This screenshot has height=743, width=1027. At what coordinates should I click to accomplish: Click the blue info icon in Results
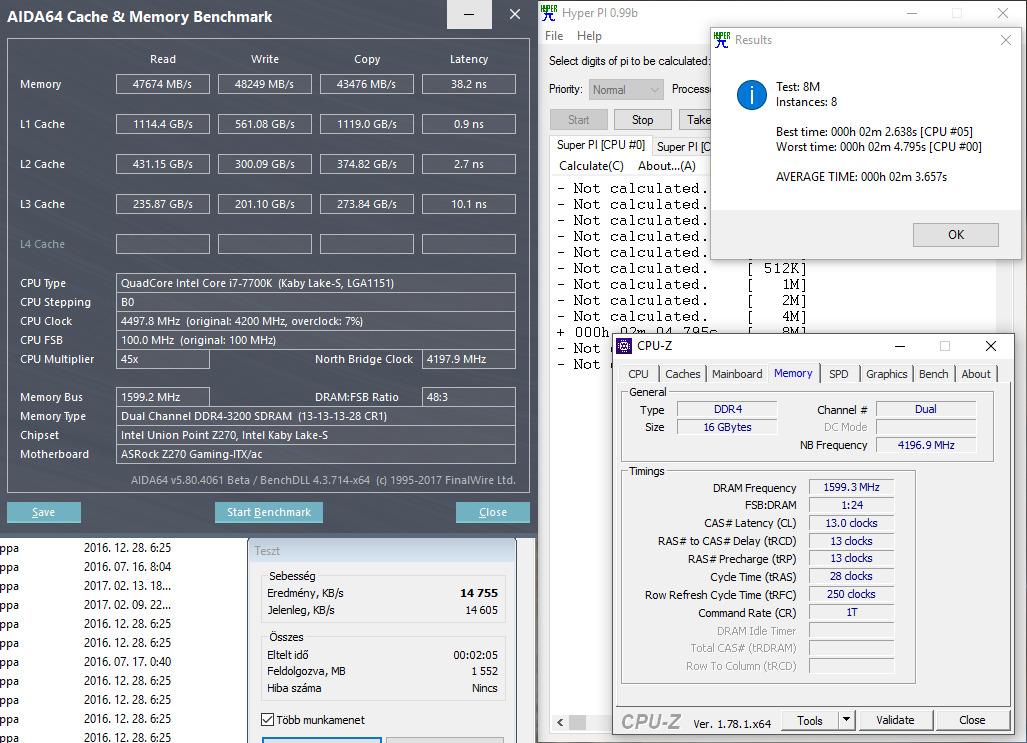point(751,95)
